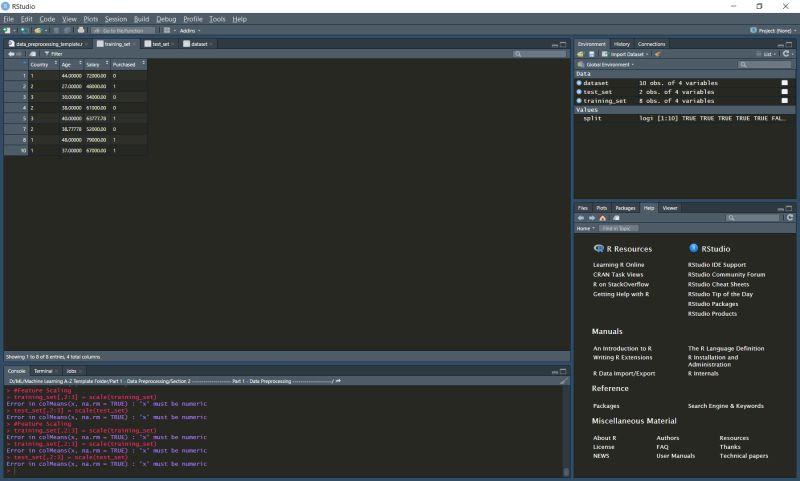Switch to the Terminal tab
Viewport: 800px width, 481px height.
[x=43, y=371]
